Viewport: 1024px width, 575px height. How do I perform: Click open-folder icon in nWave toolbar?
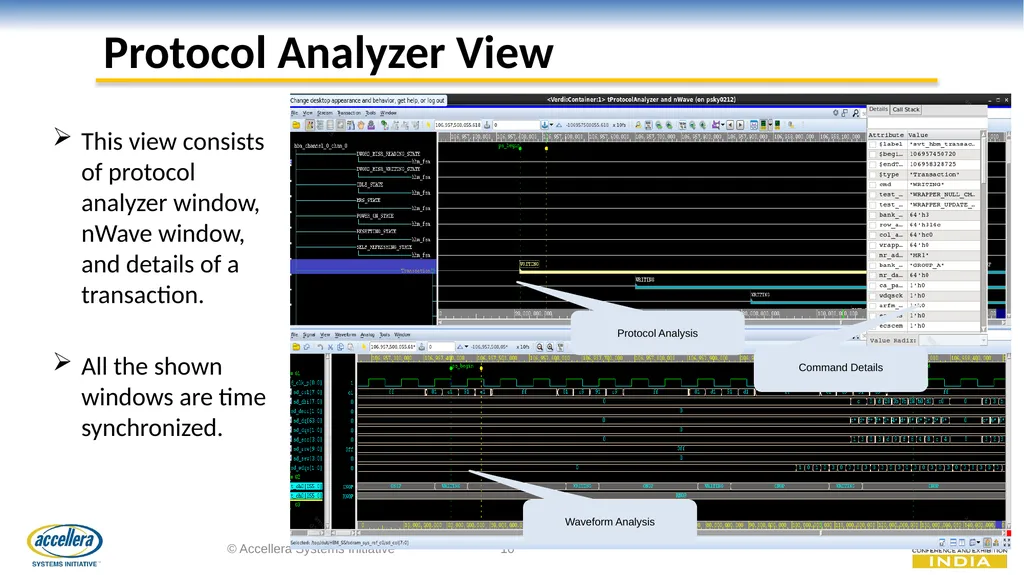click(x=296, y=347)
